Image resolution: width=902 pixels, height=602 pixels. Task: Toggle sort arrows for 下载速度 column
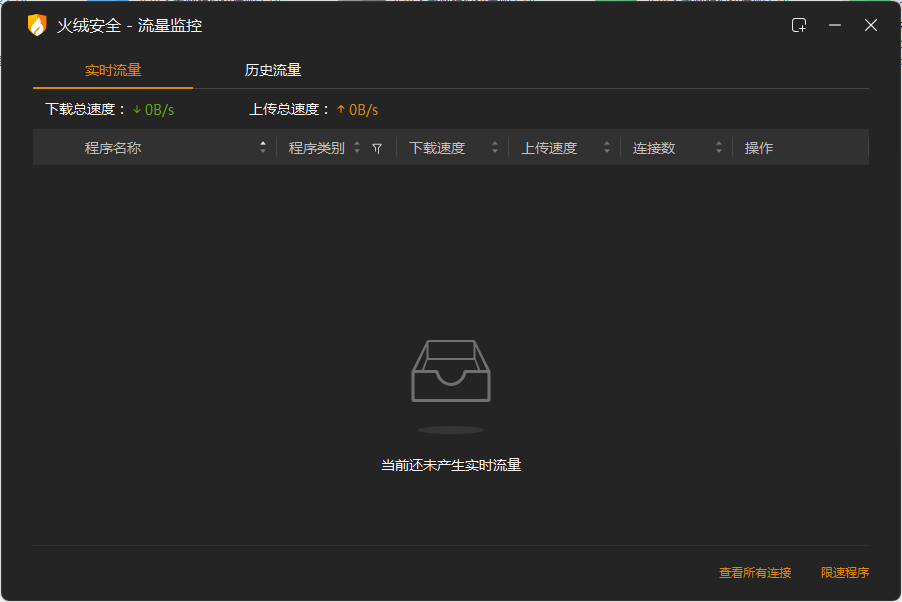(494, 148)
